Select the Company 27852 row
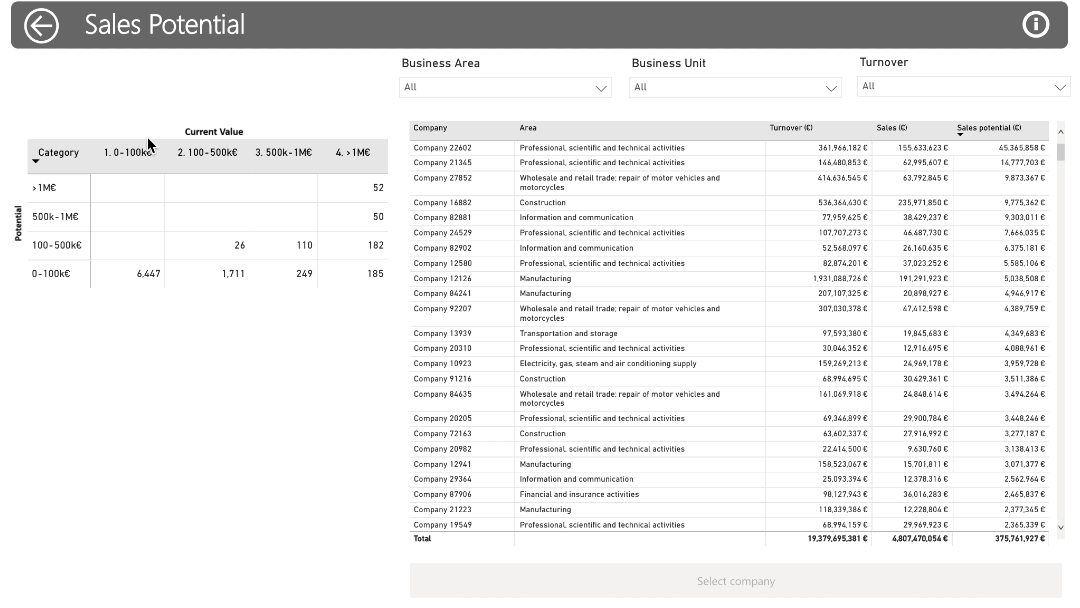This screenshot has height=608, width=1080. point(729,183)
